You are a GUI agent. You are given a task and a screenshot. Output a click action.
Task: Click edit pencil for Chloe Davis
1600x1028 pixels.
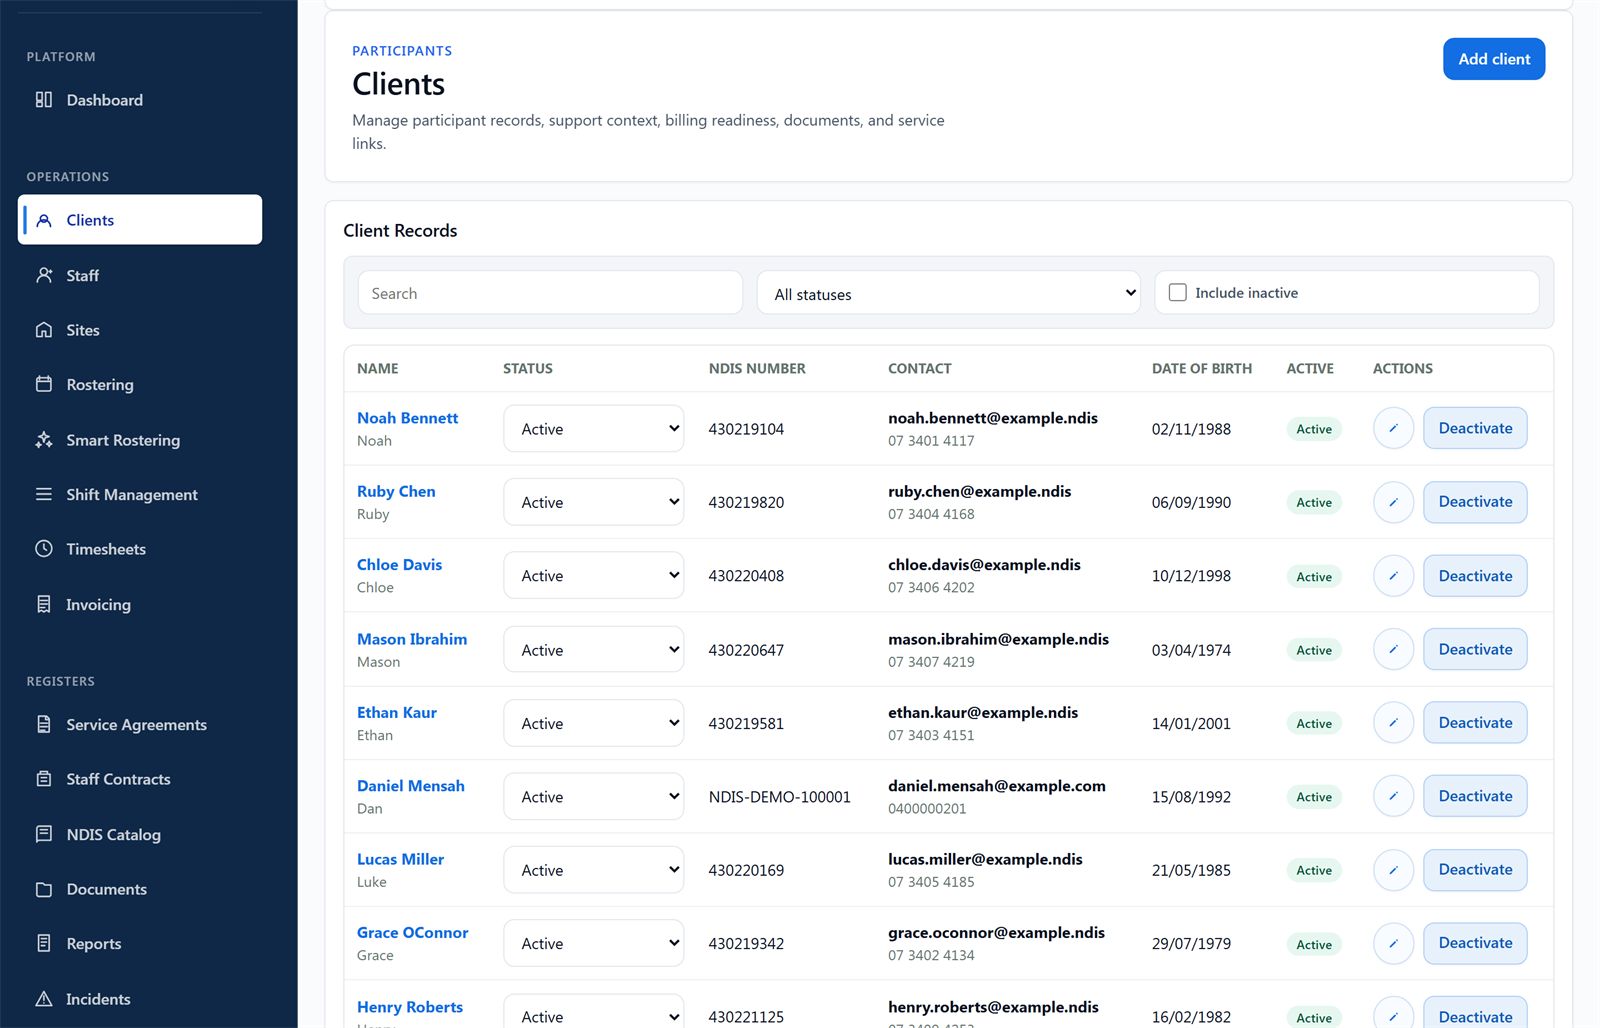[1393, 576]
